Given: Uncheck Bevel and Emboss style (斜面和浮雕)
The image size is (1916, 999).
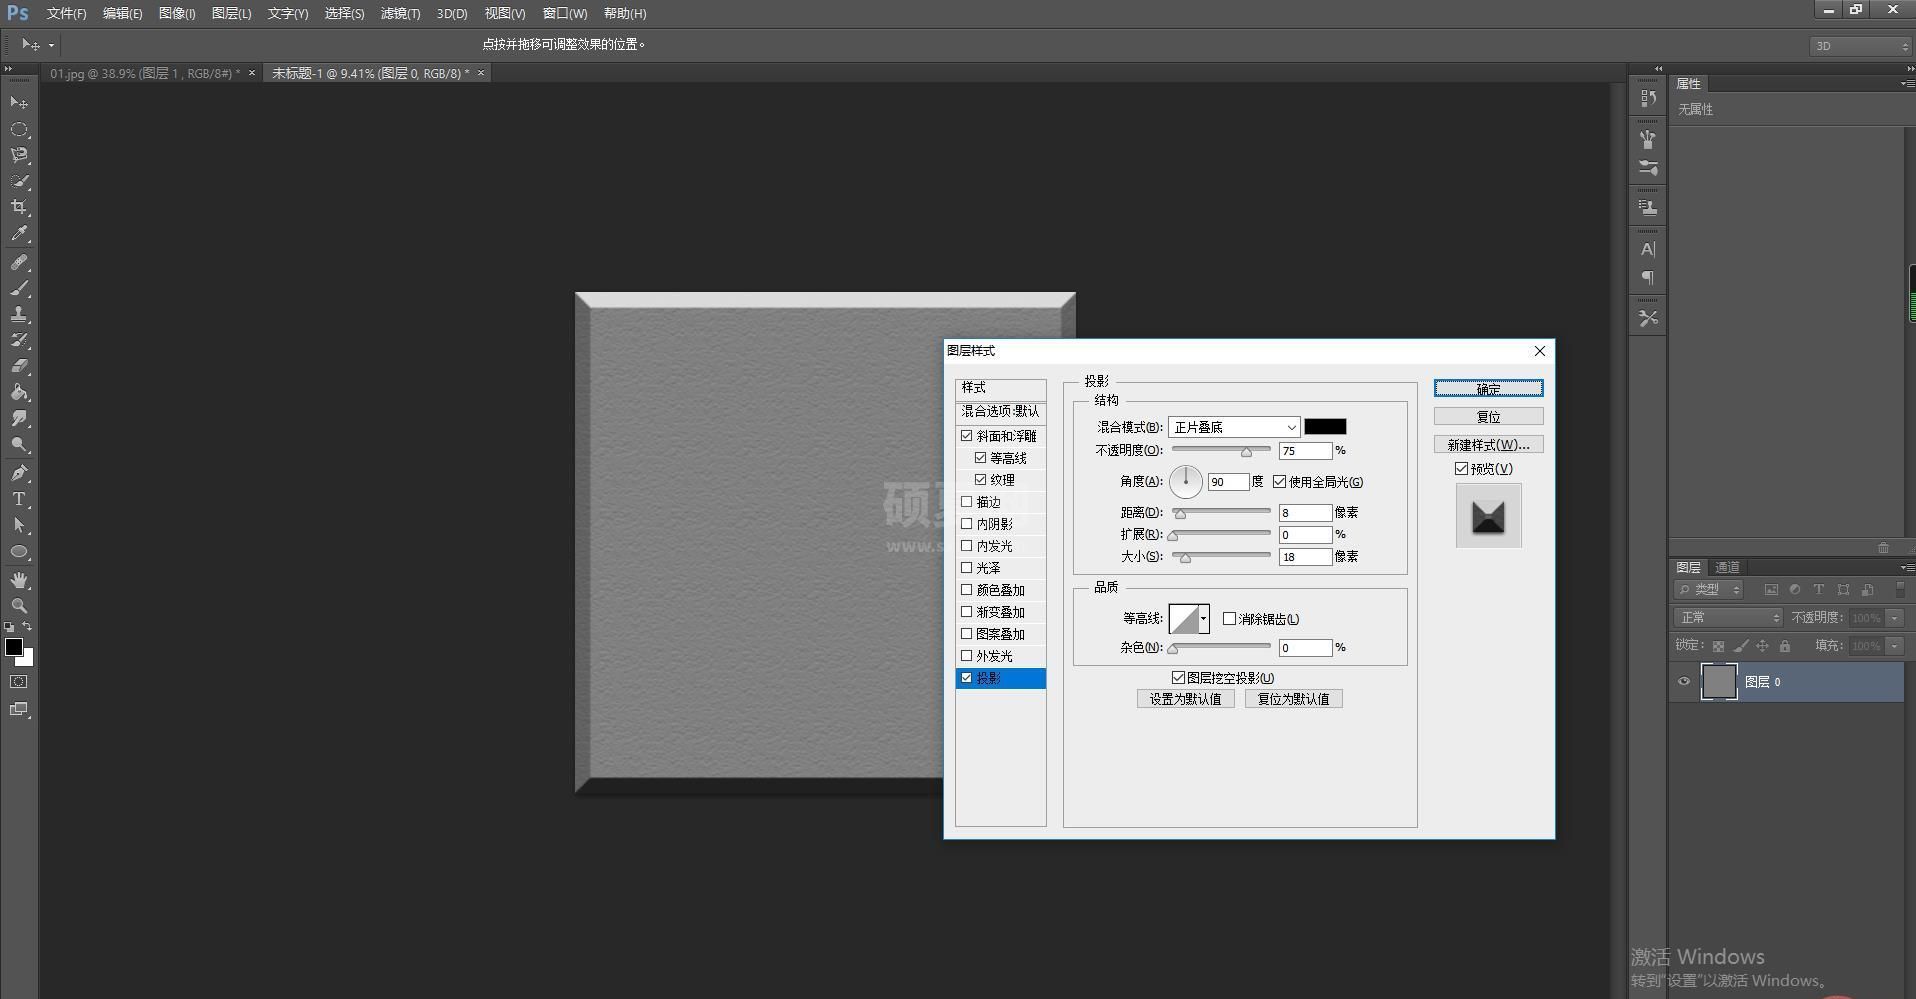Looking at the screenshot, I should [966, 436].
